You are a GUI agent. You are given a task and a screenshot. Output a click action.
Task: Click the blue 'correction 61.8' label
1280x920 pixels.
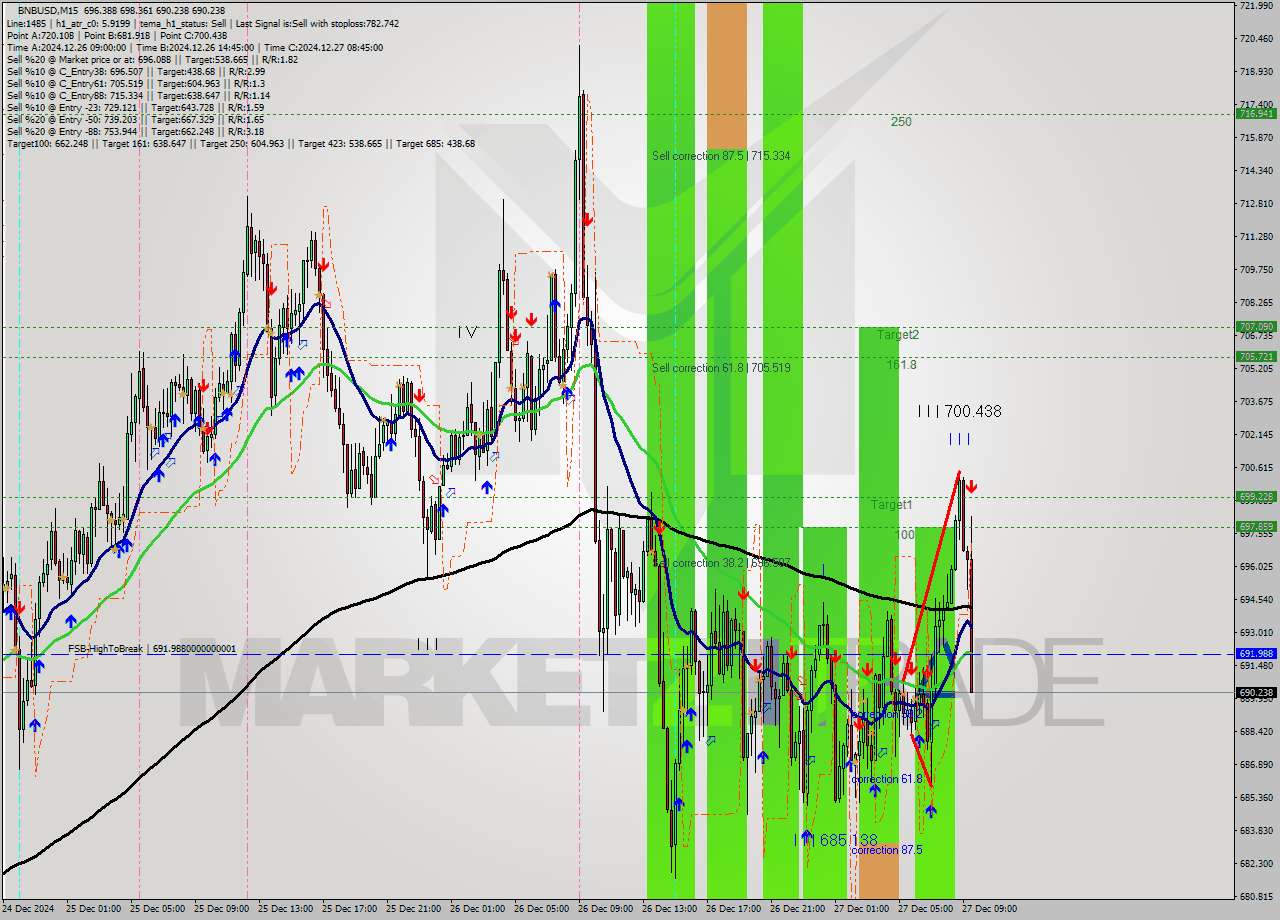pos(887,779)
